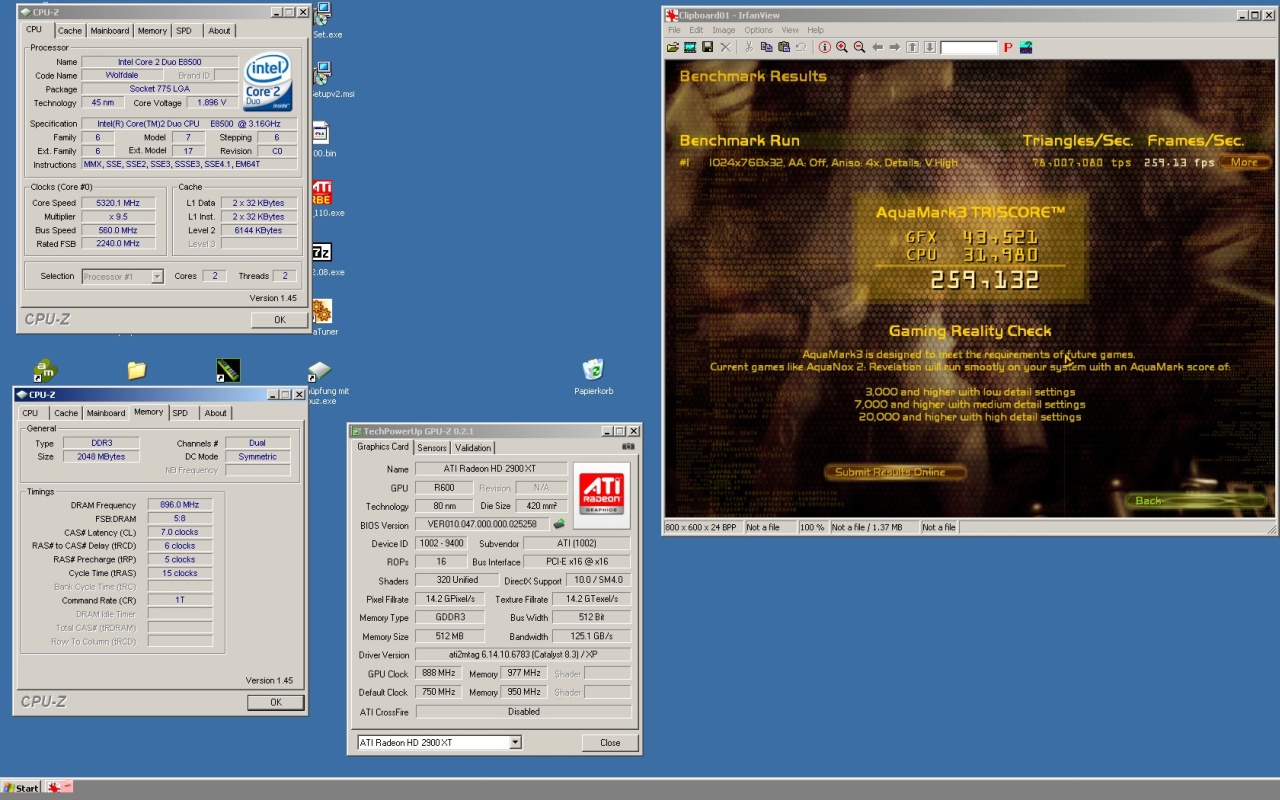Open the Image menu in IrfanView
The height and width of the screenshot is (800, 1280).
coord(723,30)
